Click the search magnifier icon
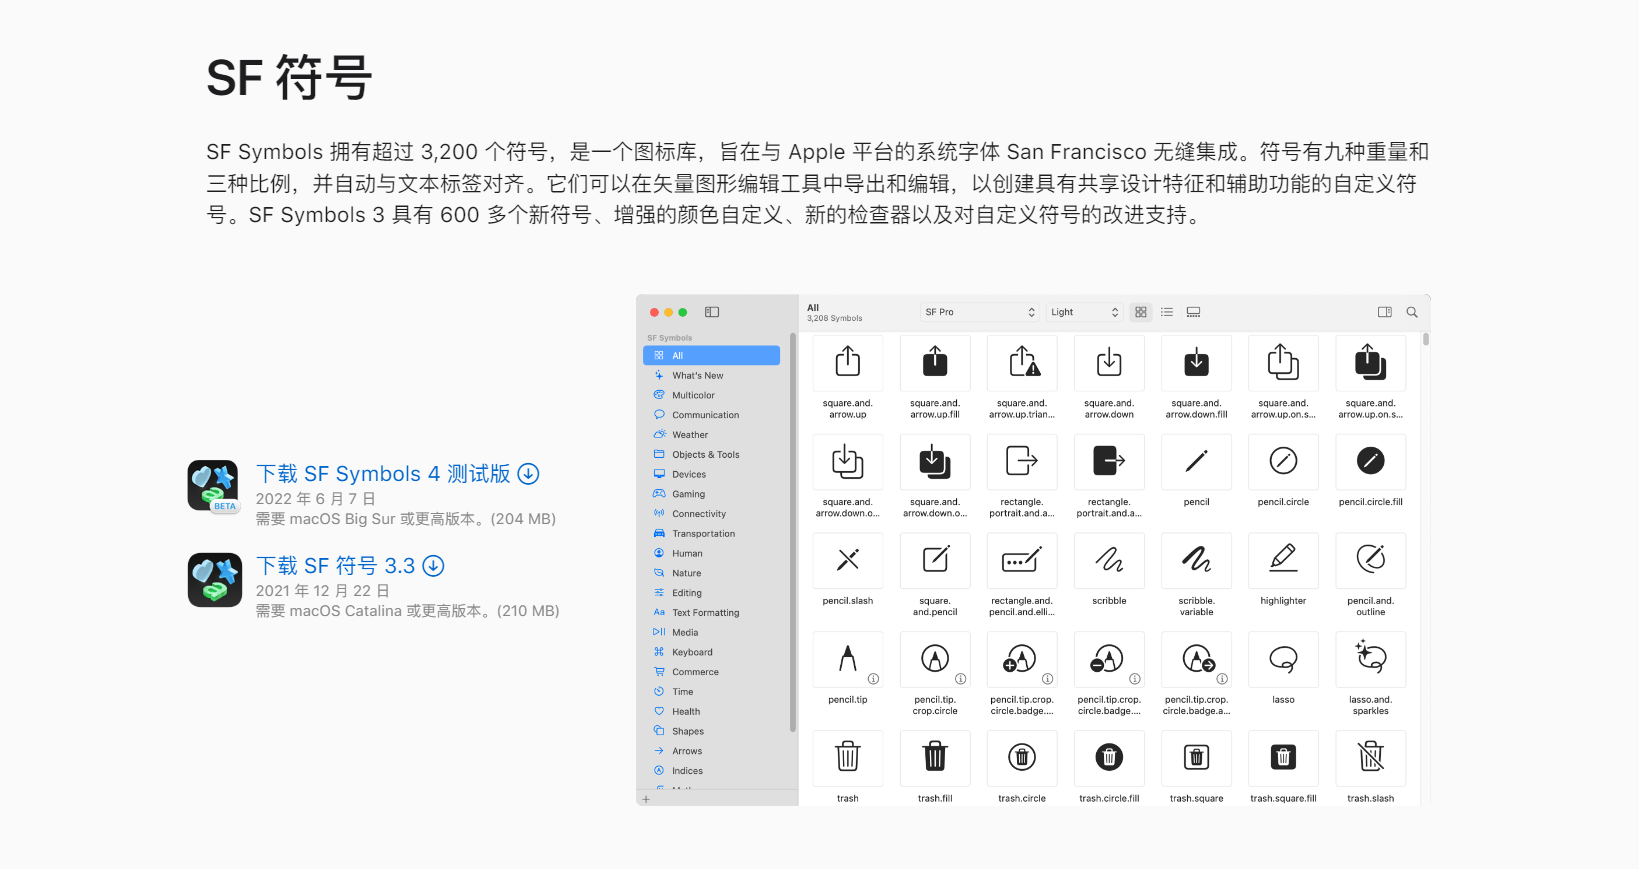The width and height of the screenshot is (1639, 869). coord(1412,312)
